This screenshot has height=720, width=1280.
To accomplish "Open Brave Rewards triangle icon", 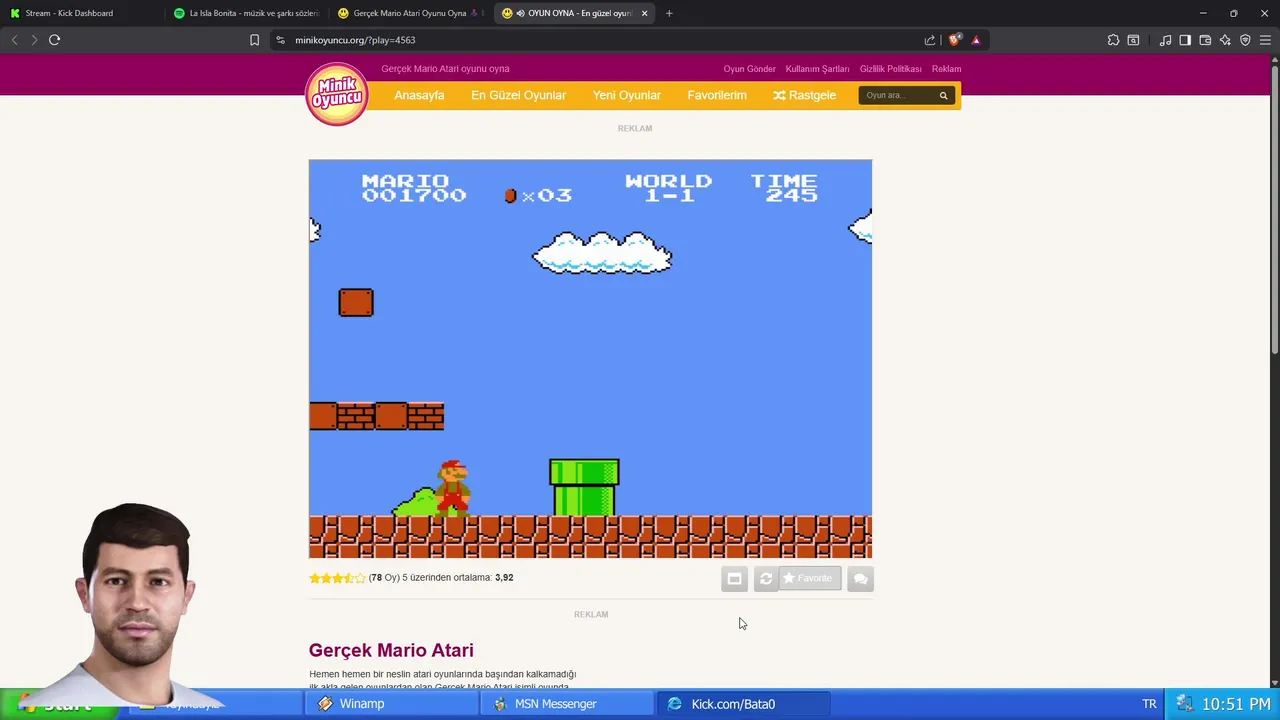I will (x=976, y=40).
